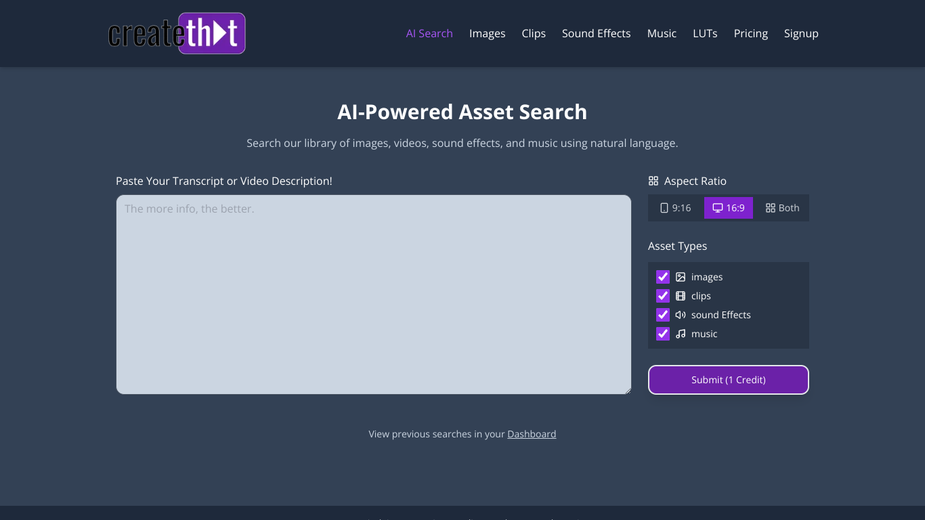Toggle the sound Effects checkbox
Viewport: 925px width, 520px height.
click(662, 315)
